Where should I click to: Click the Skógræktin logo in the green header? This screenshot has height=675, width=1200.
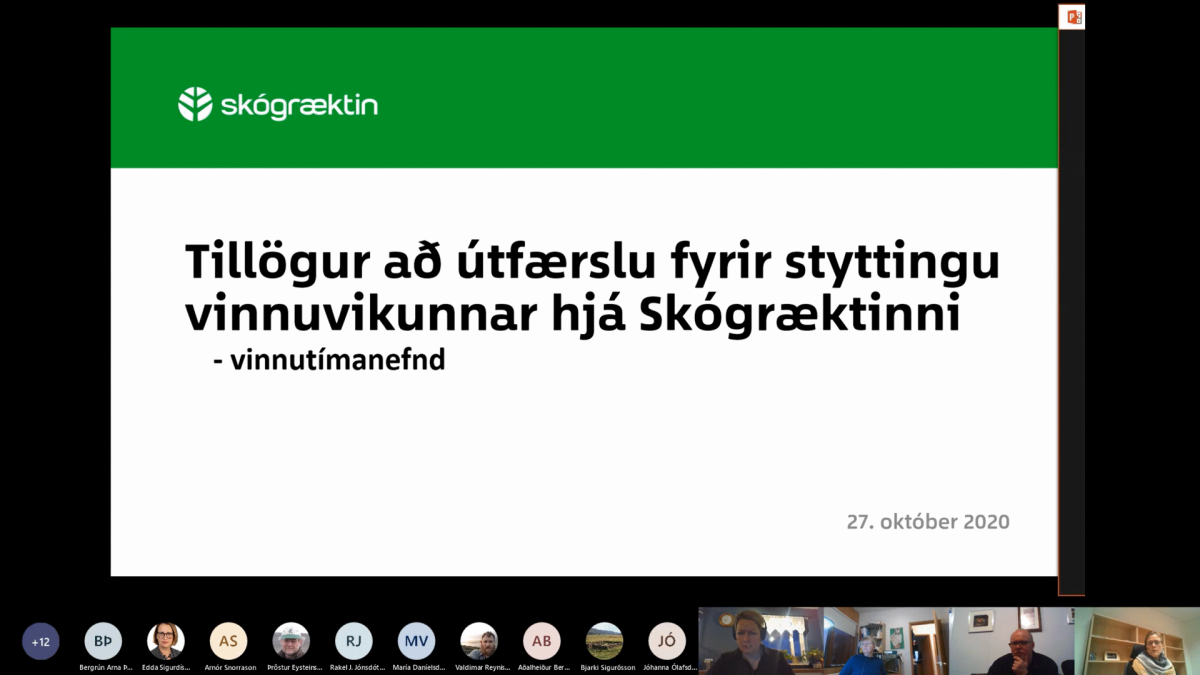point(278,105)
